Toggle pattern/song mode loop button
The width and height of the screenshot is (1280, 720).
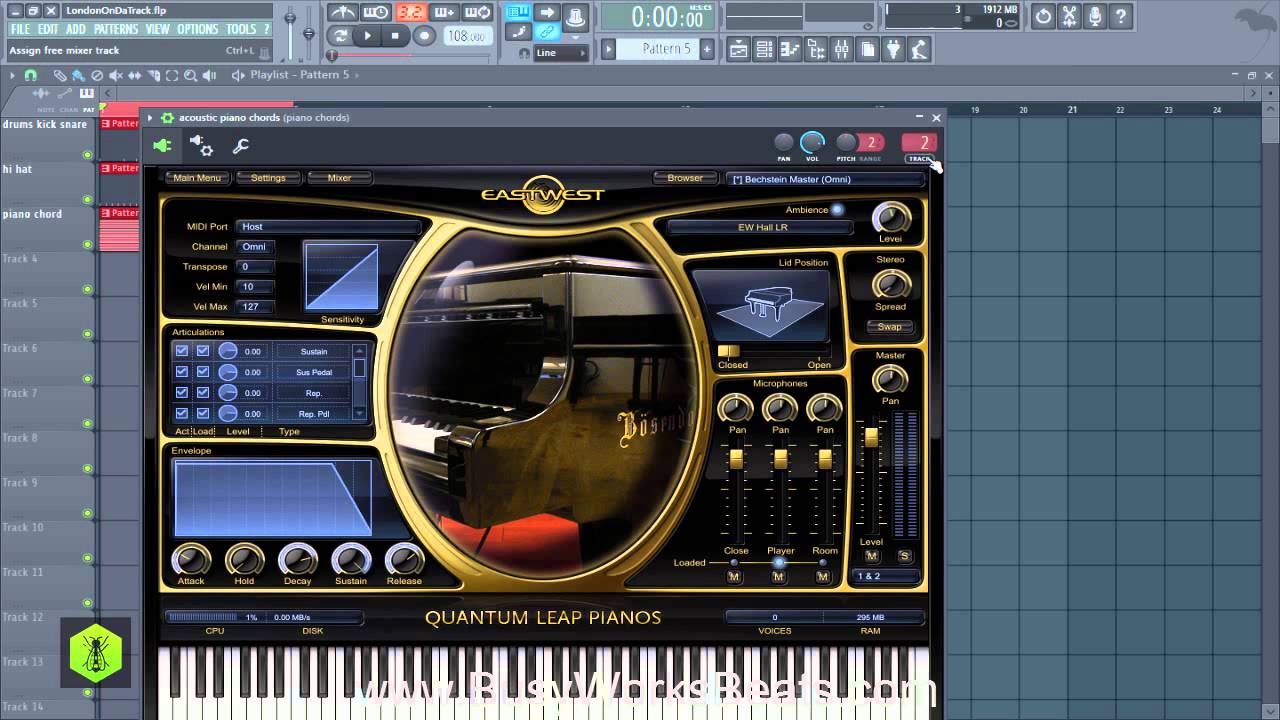(x=341, y=36)
